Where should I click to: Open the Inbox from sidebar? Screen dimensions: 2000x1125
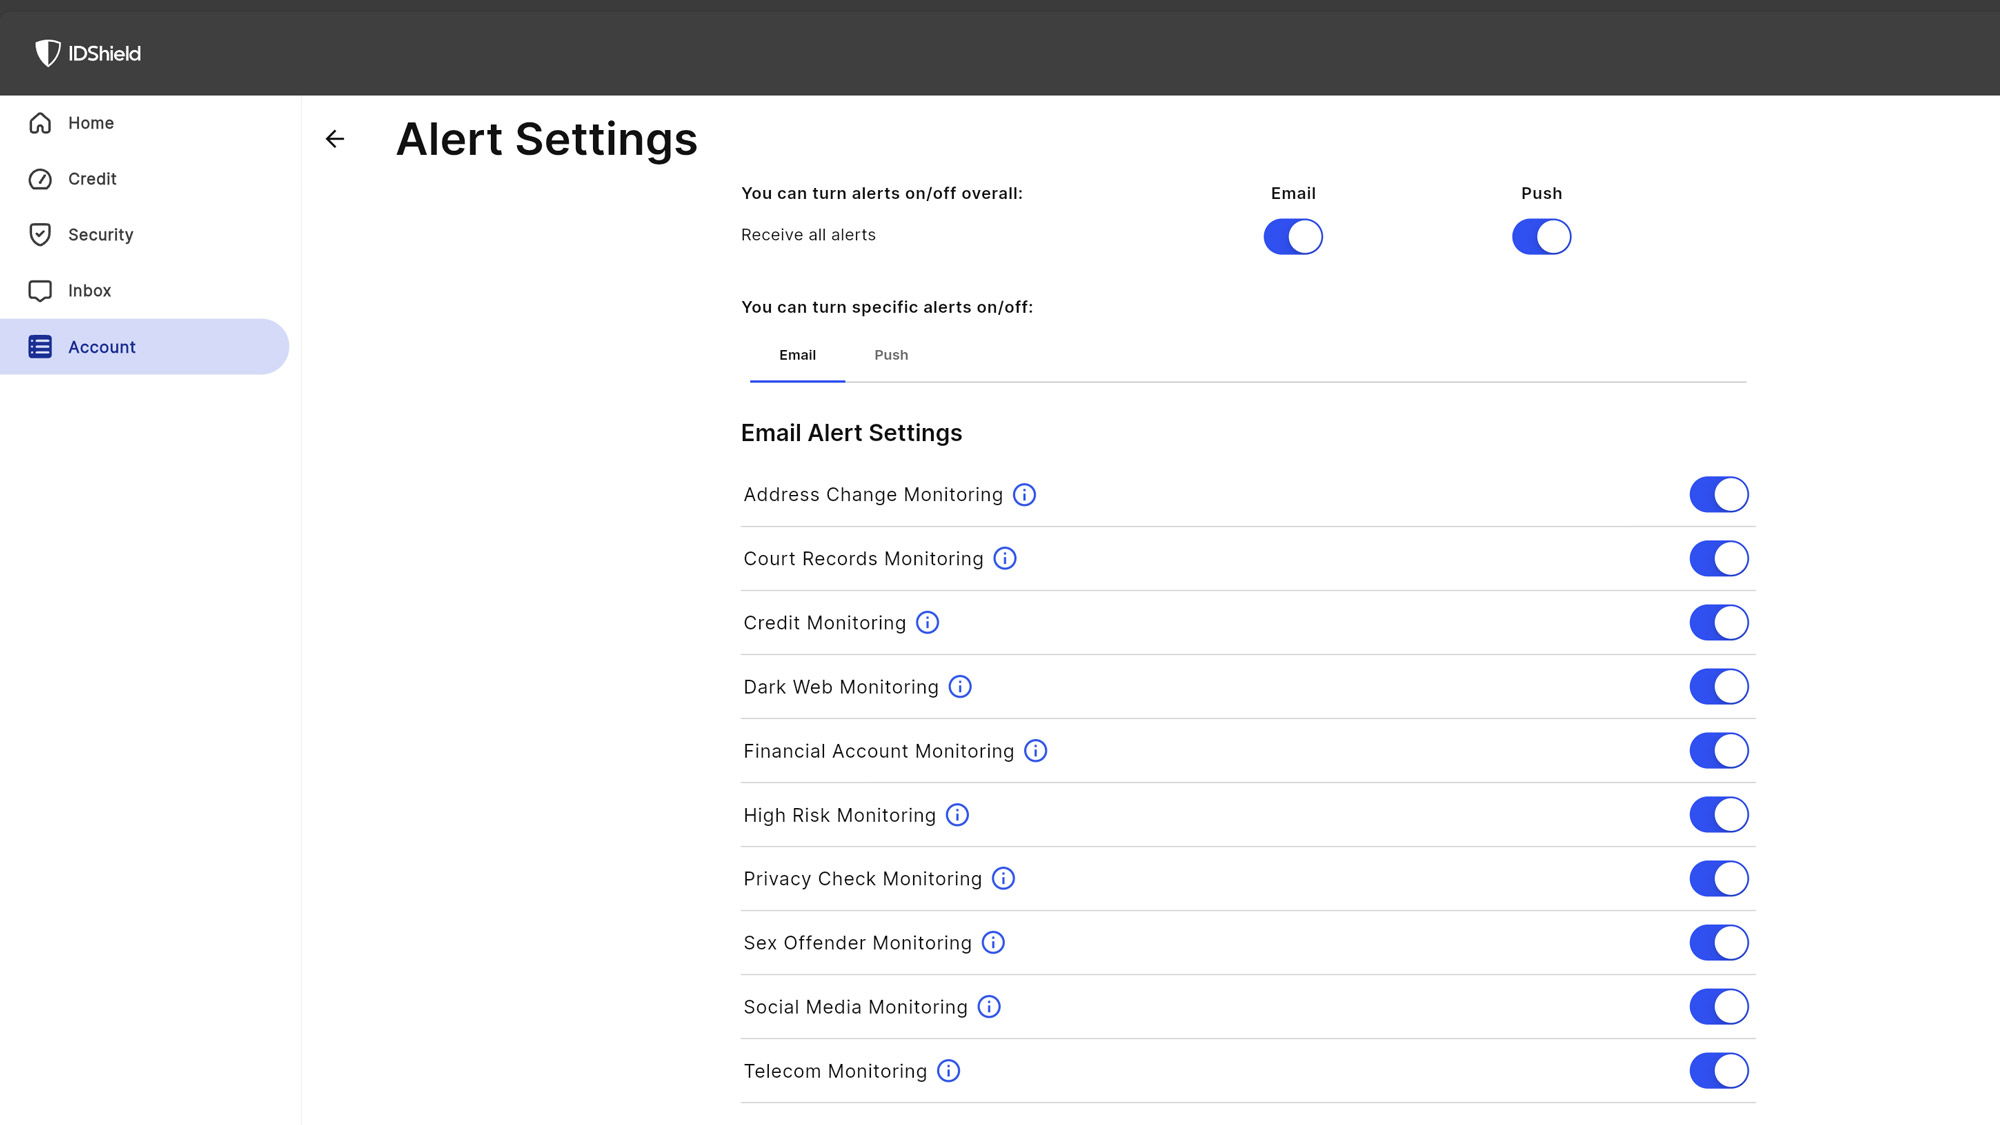click(x=89, y=291)
